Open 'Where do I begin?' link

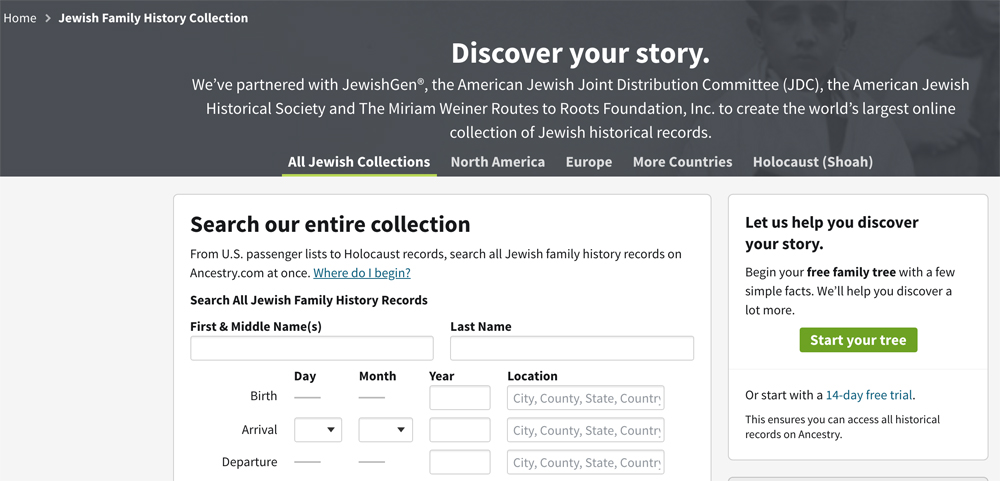tap(362, 273)
